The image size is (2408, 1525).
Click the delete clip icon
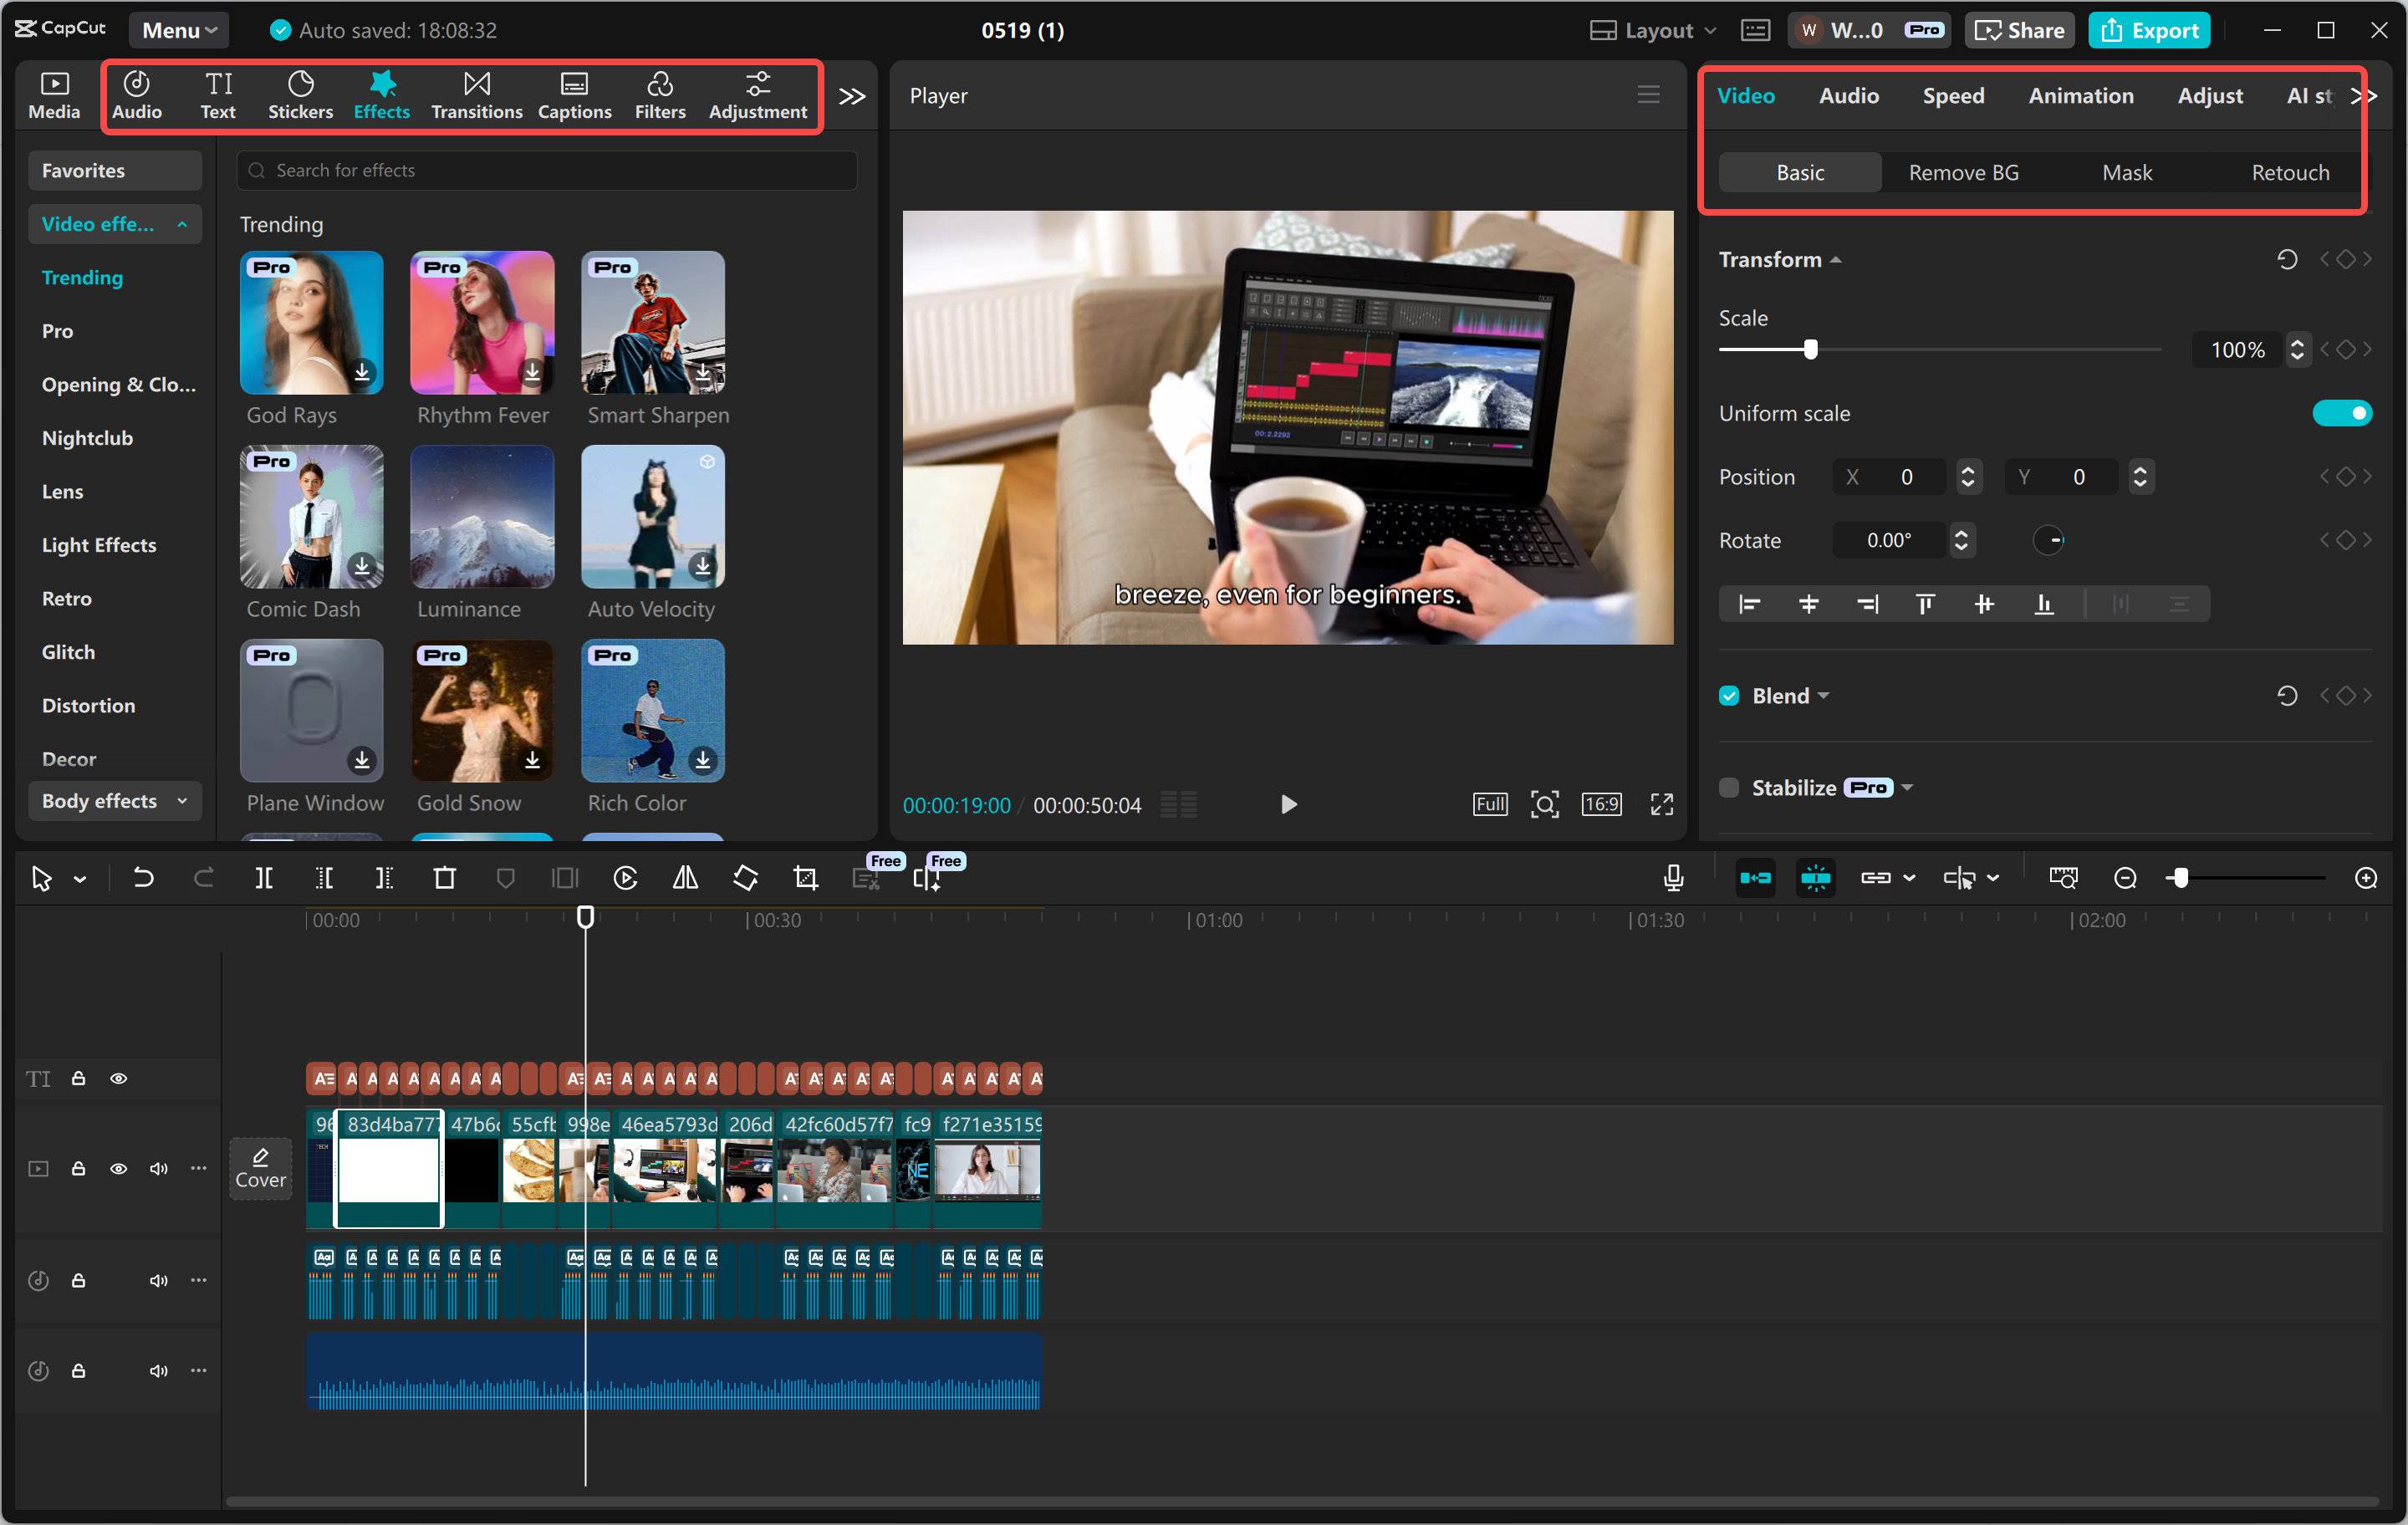[x=445, y=878]
